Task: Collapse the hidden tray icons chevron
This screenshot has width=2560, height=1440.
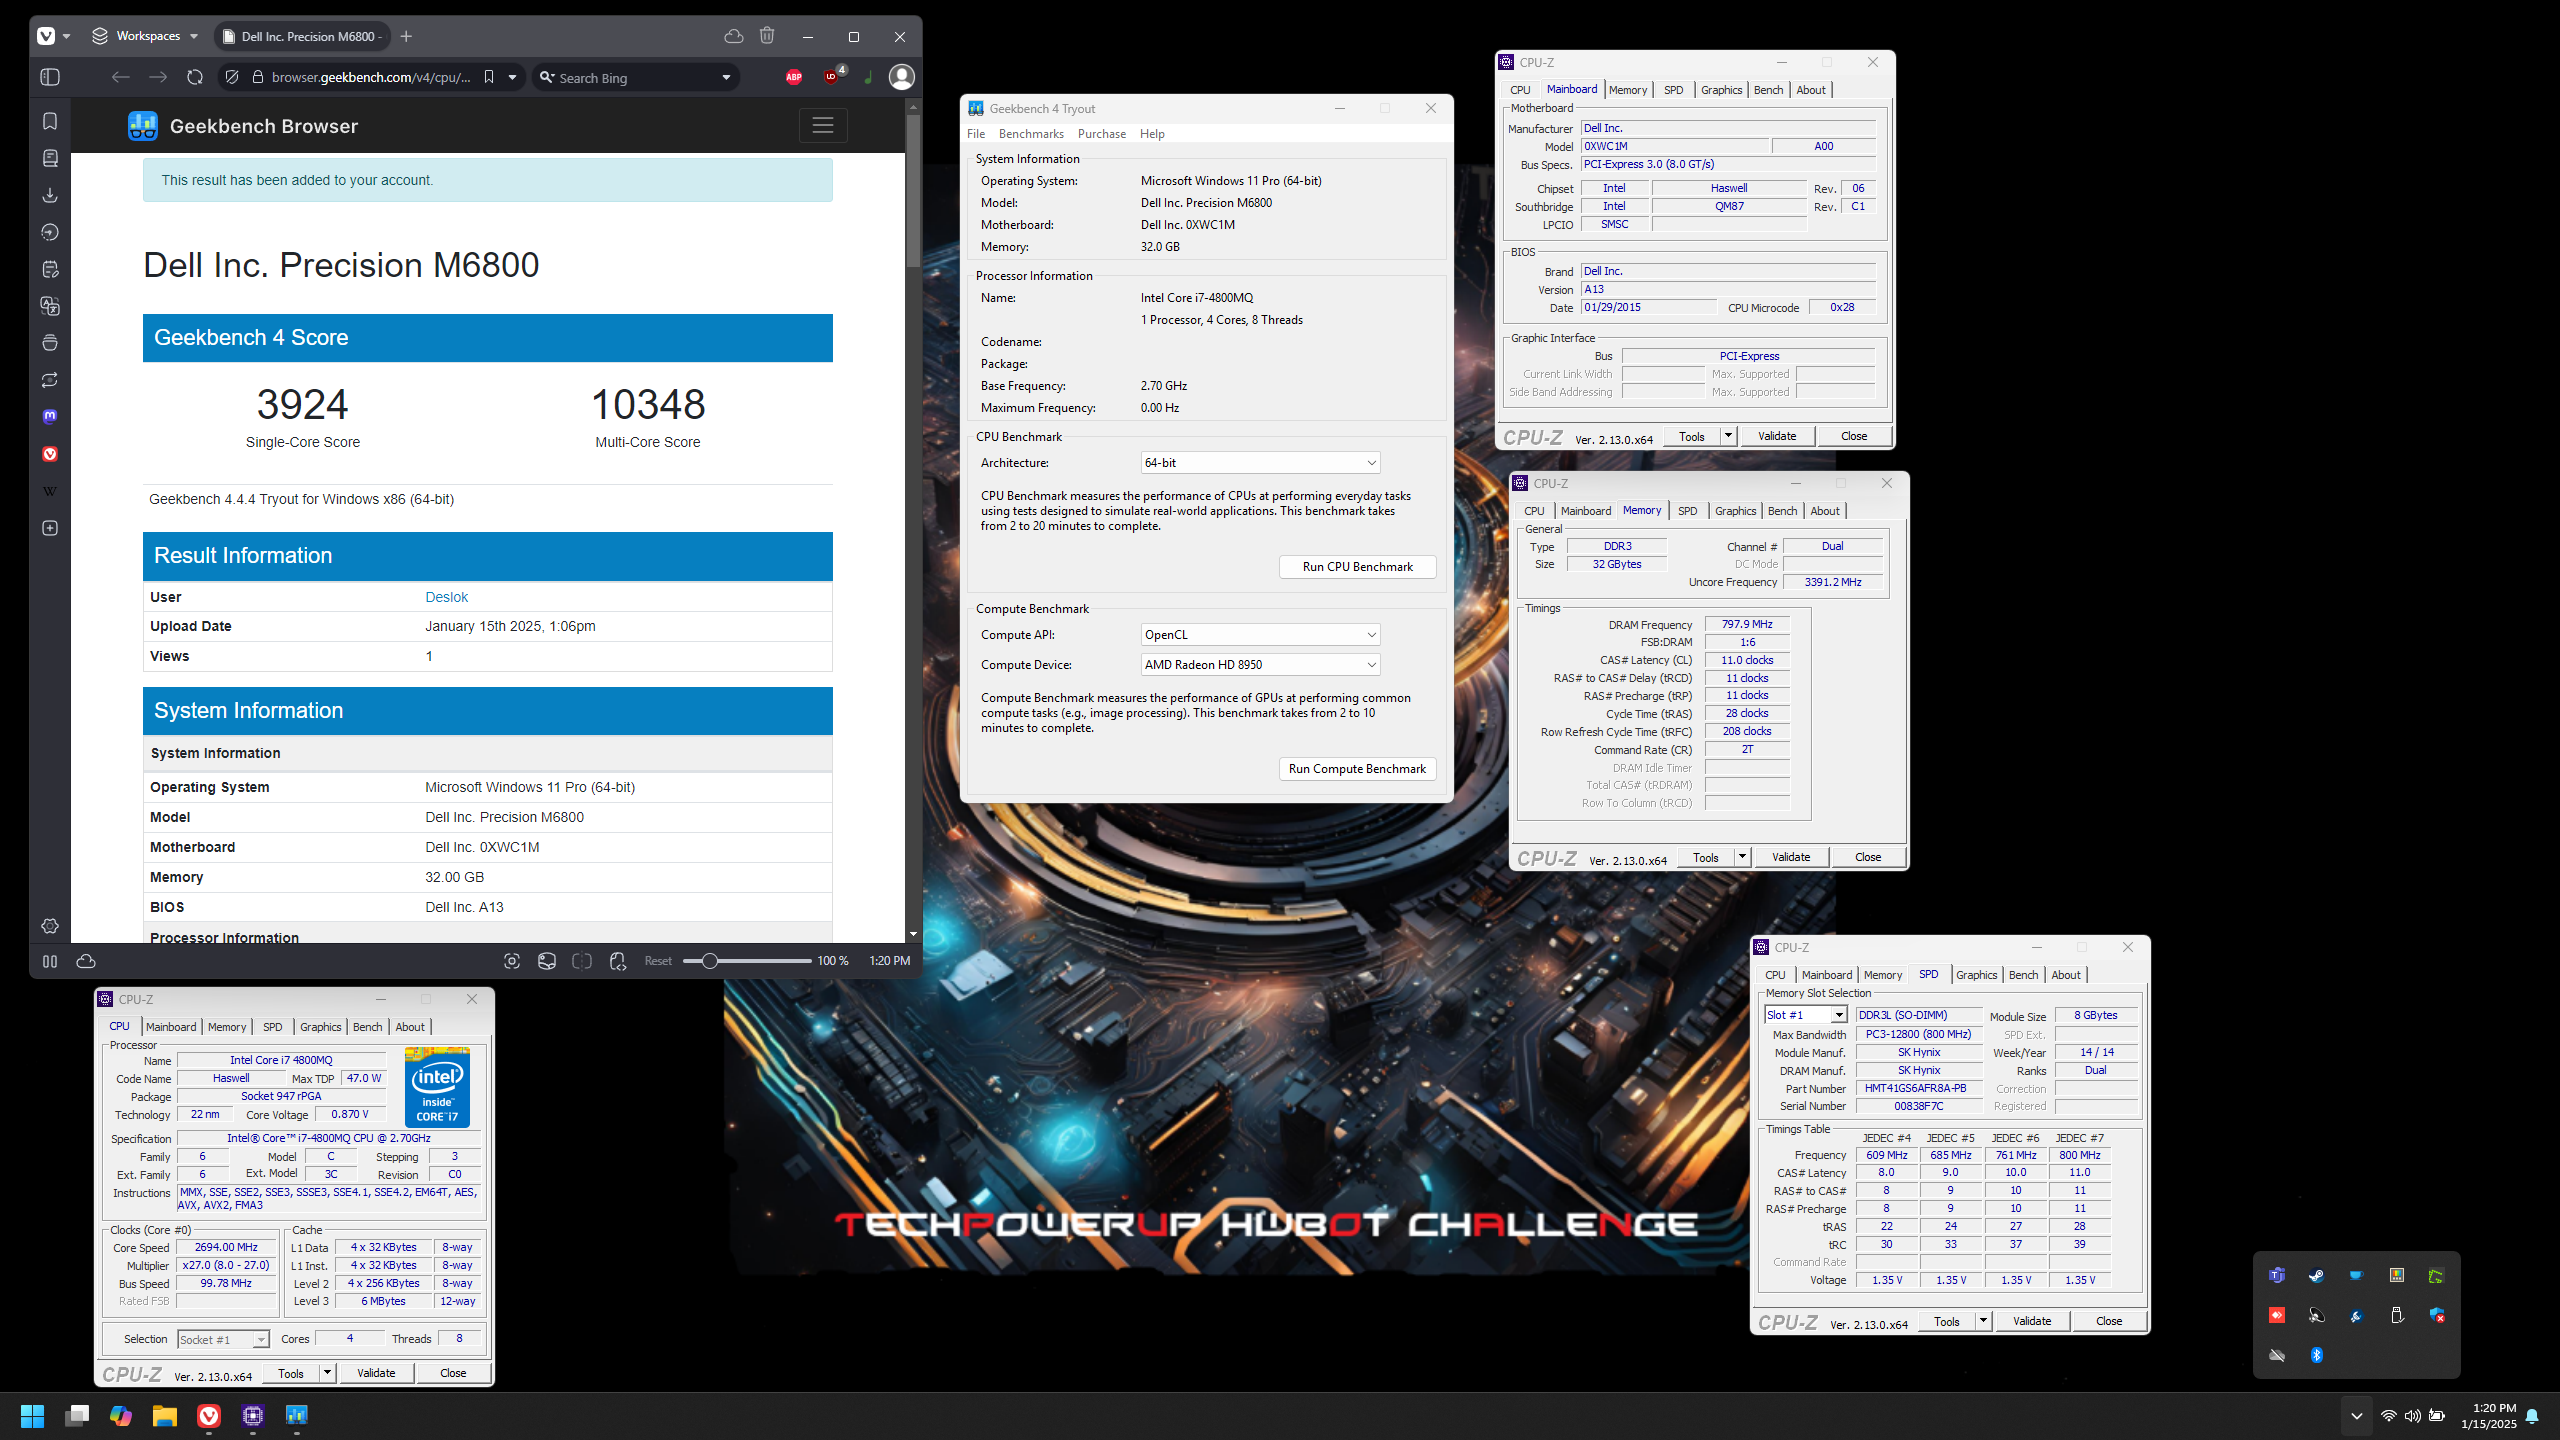Action: (x=2356, y=1415)
